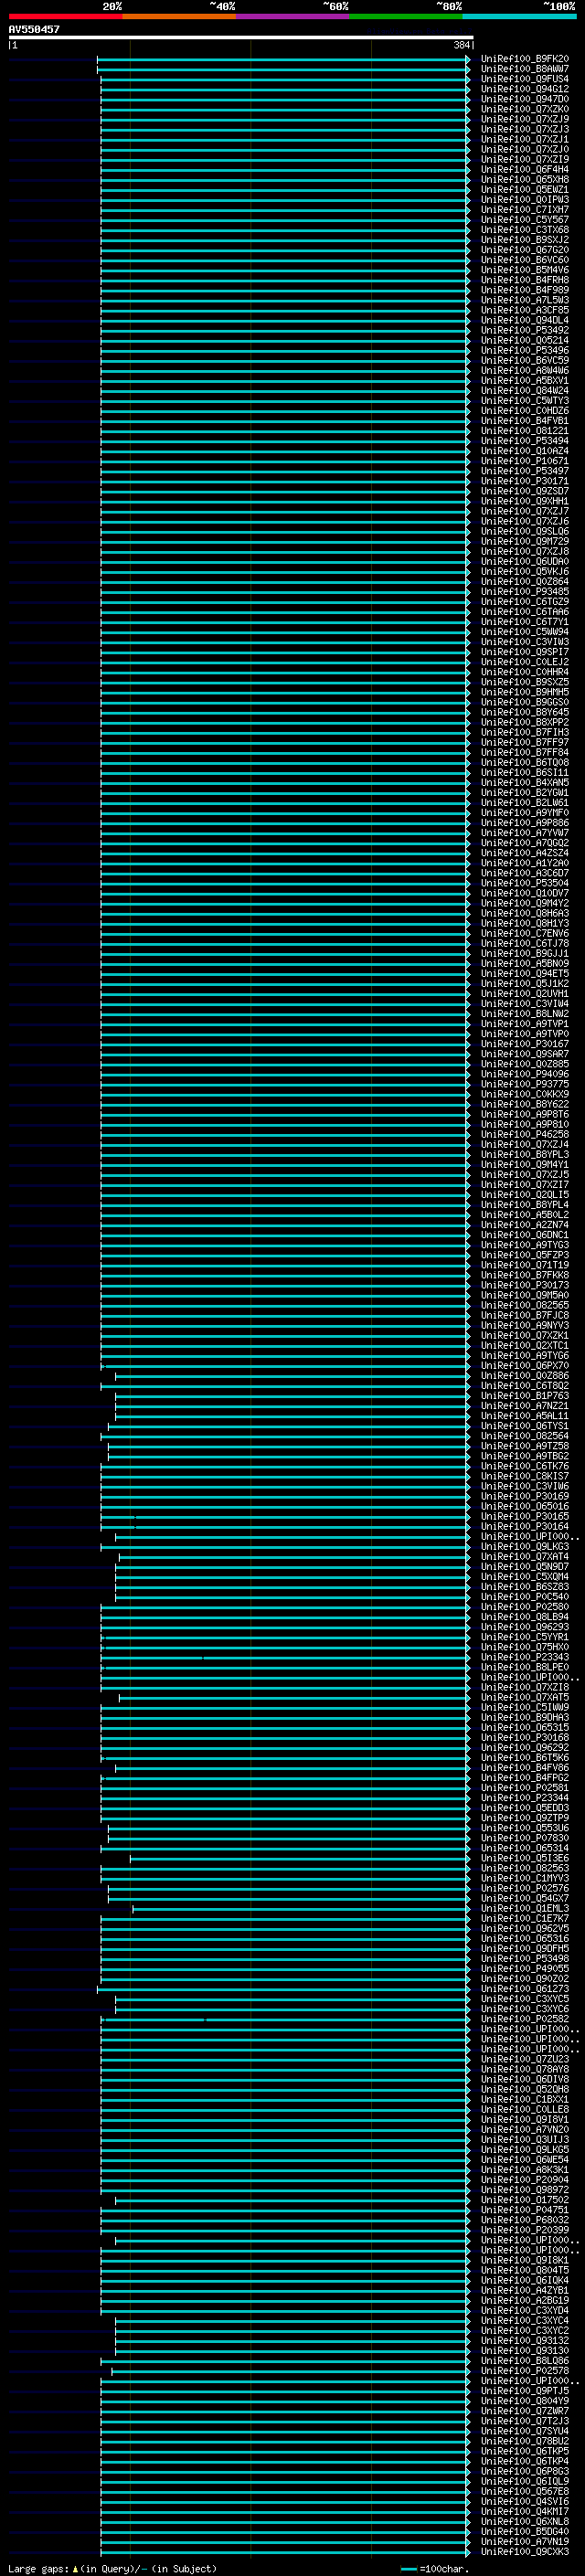Select label UniRef100_A7L5W3
Image resolution: width=585 pixels, height=2576 pixels.
click(x=524, y=300)
